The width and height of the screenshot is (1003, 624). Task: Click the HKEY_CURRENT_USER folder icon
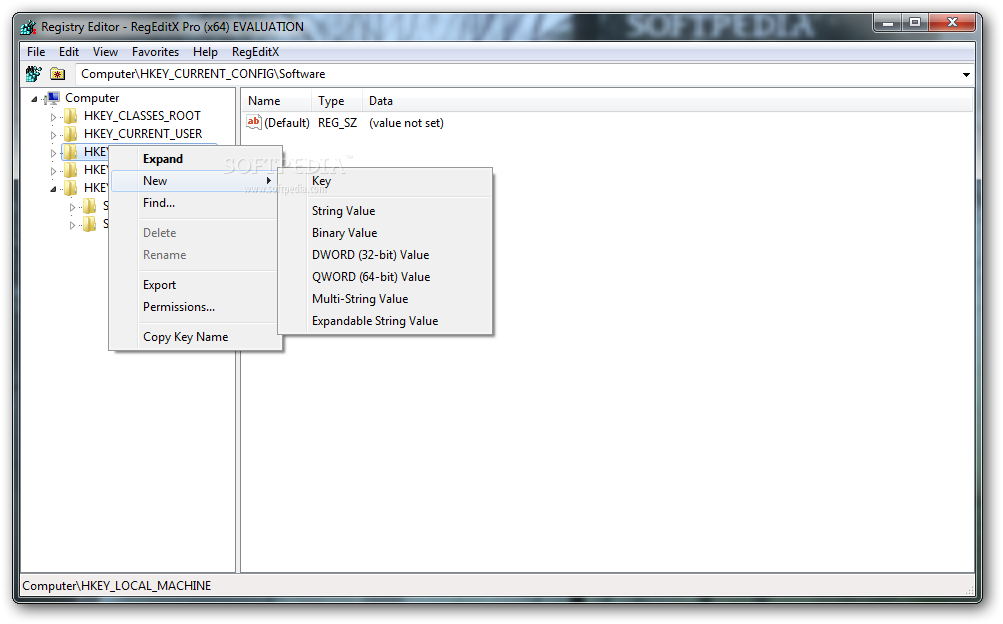(x=71, y=134)
